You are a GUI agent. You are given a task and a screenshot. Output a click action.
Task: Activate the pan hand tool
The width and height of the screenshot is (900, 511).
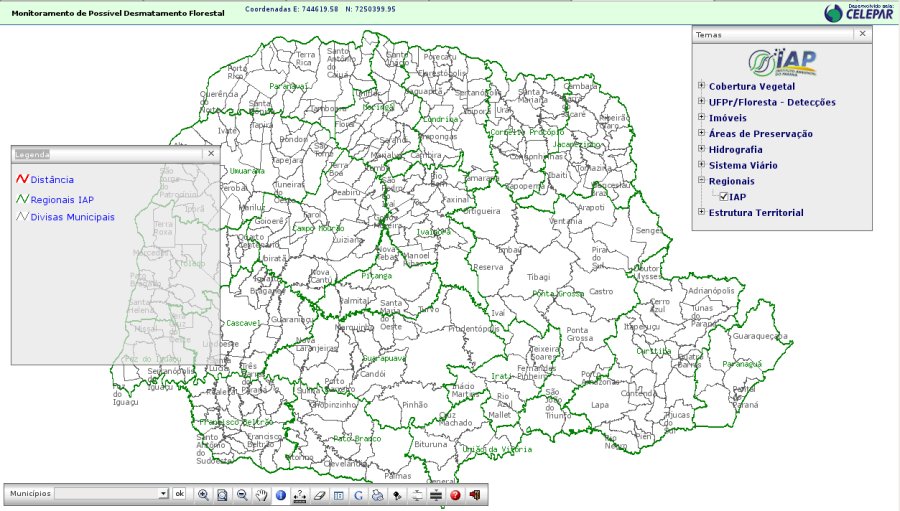pos(261,494)
